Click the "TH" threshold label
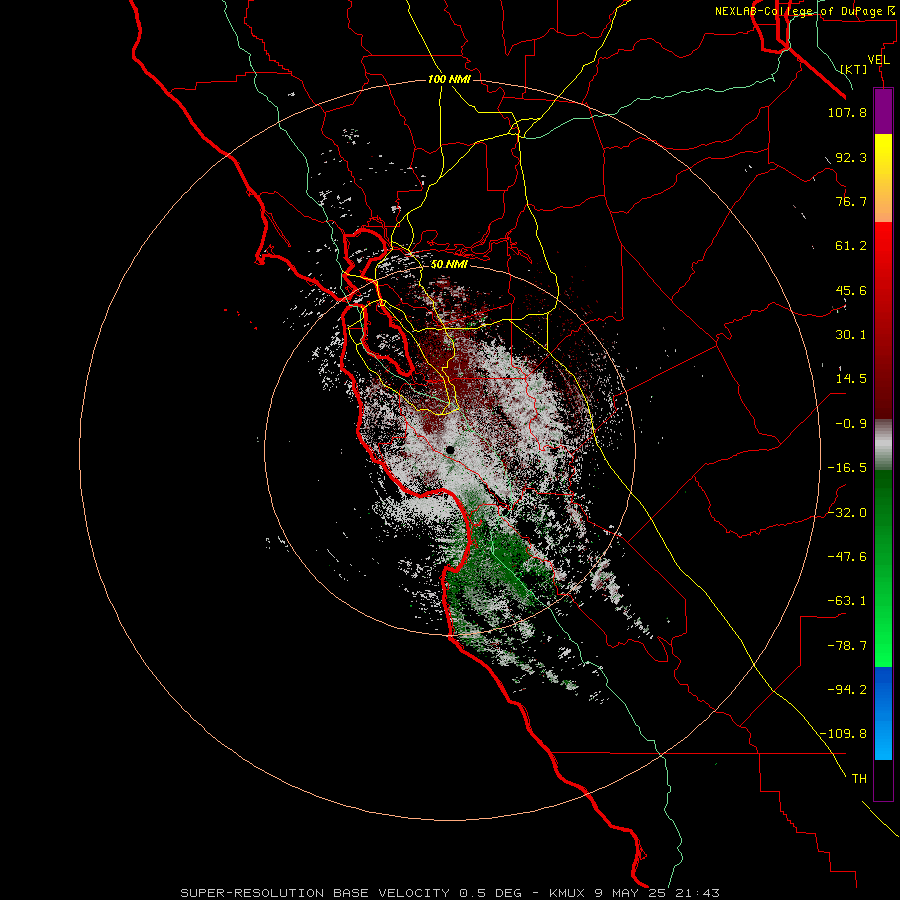900x900 pixels. 859,779
